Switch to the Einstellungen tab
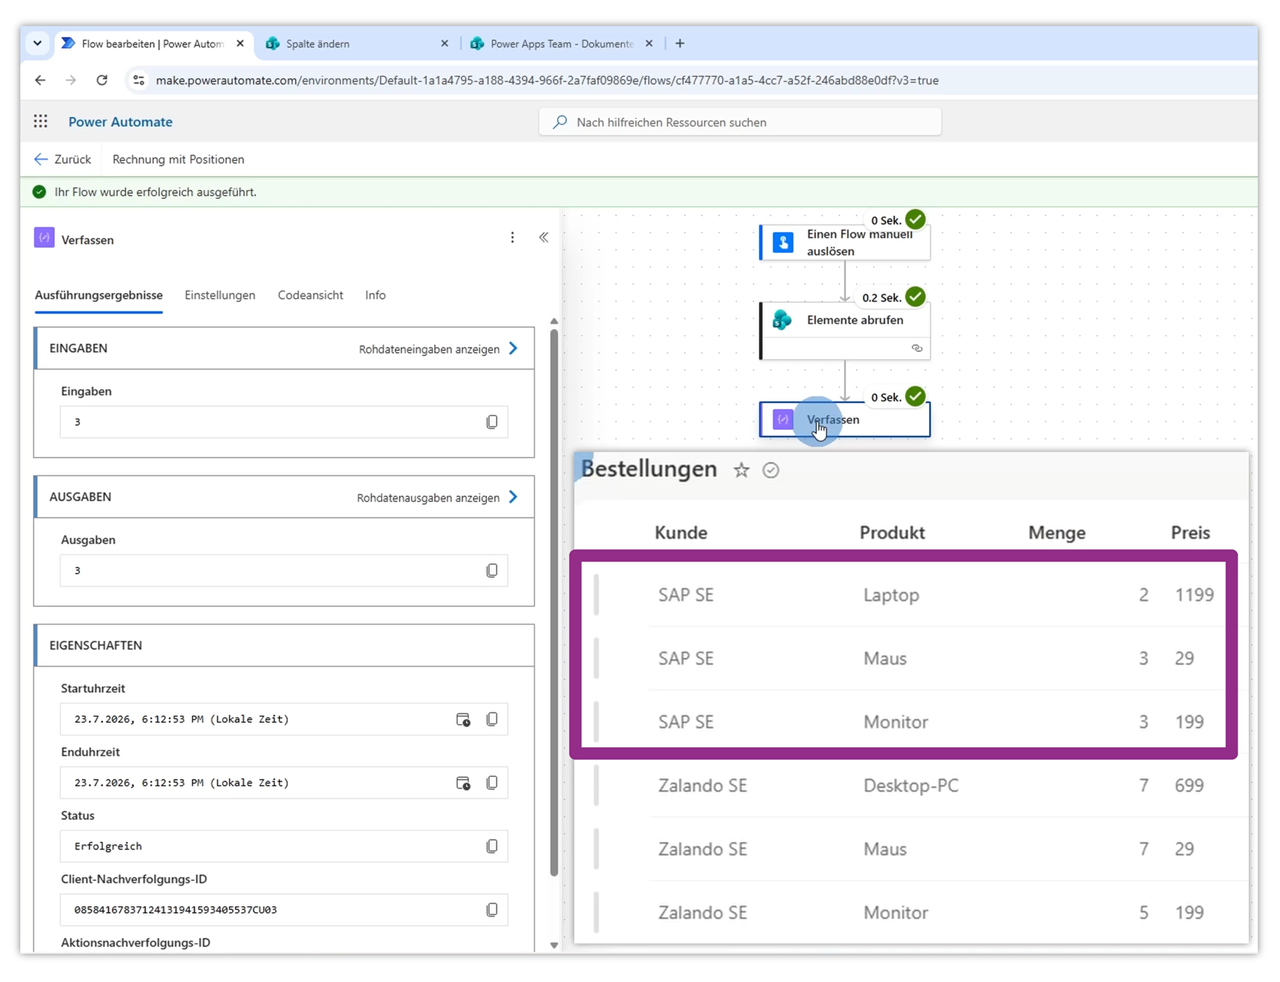 (x=220, y=295)
